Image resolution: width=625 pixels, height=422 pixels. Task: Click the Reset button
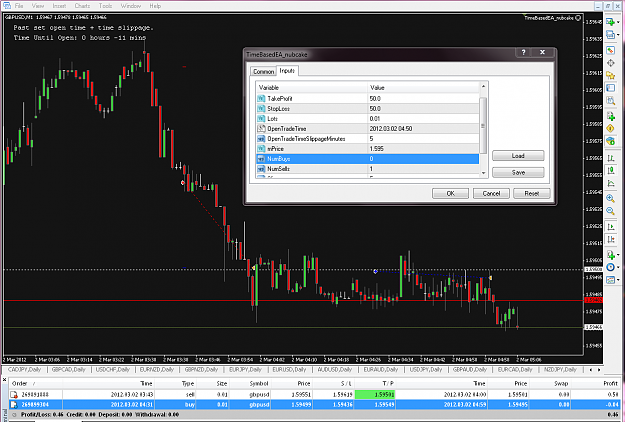click(x=532, y=193)
